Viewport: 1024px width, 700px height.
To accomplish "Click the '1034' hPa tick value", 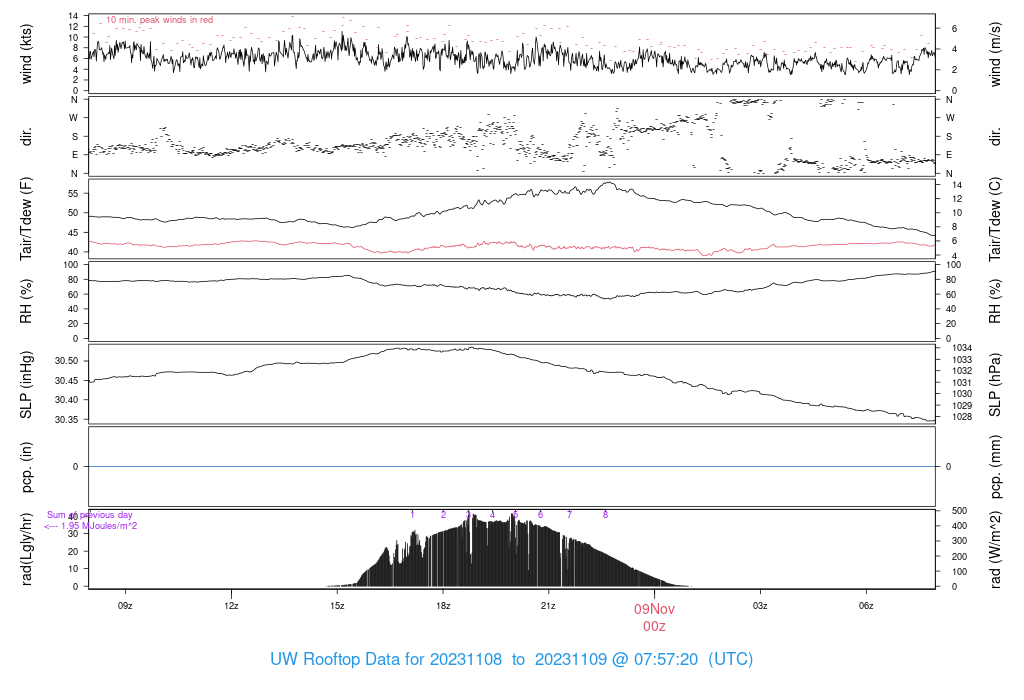I will [x=962, y=348].
